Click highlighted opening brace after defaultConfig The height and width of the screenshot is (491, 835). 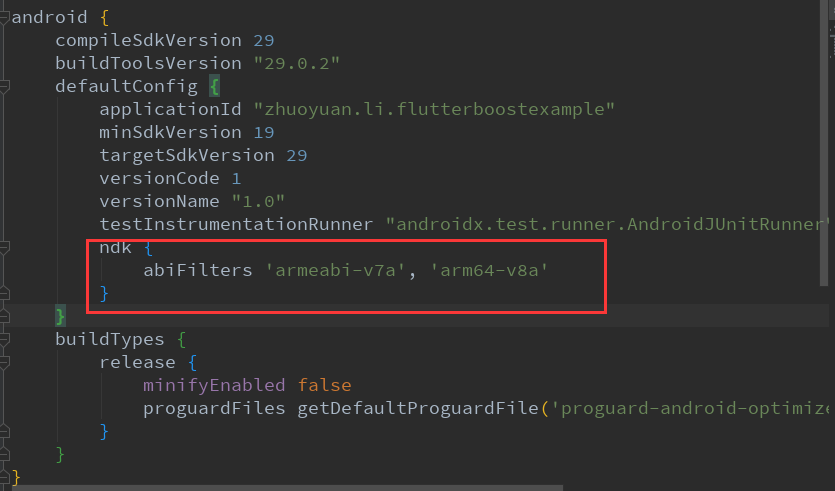[215, 86]
